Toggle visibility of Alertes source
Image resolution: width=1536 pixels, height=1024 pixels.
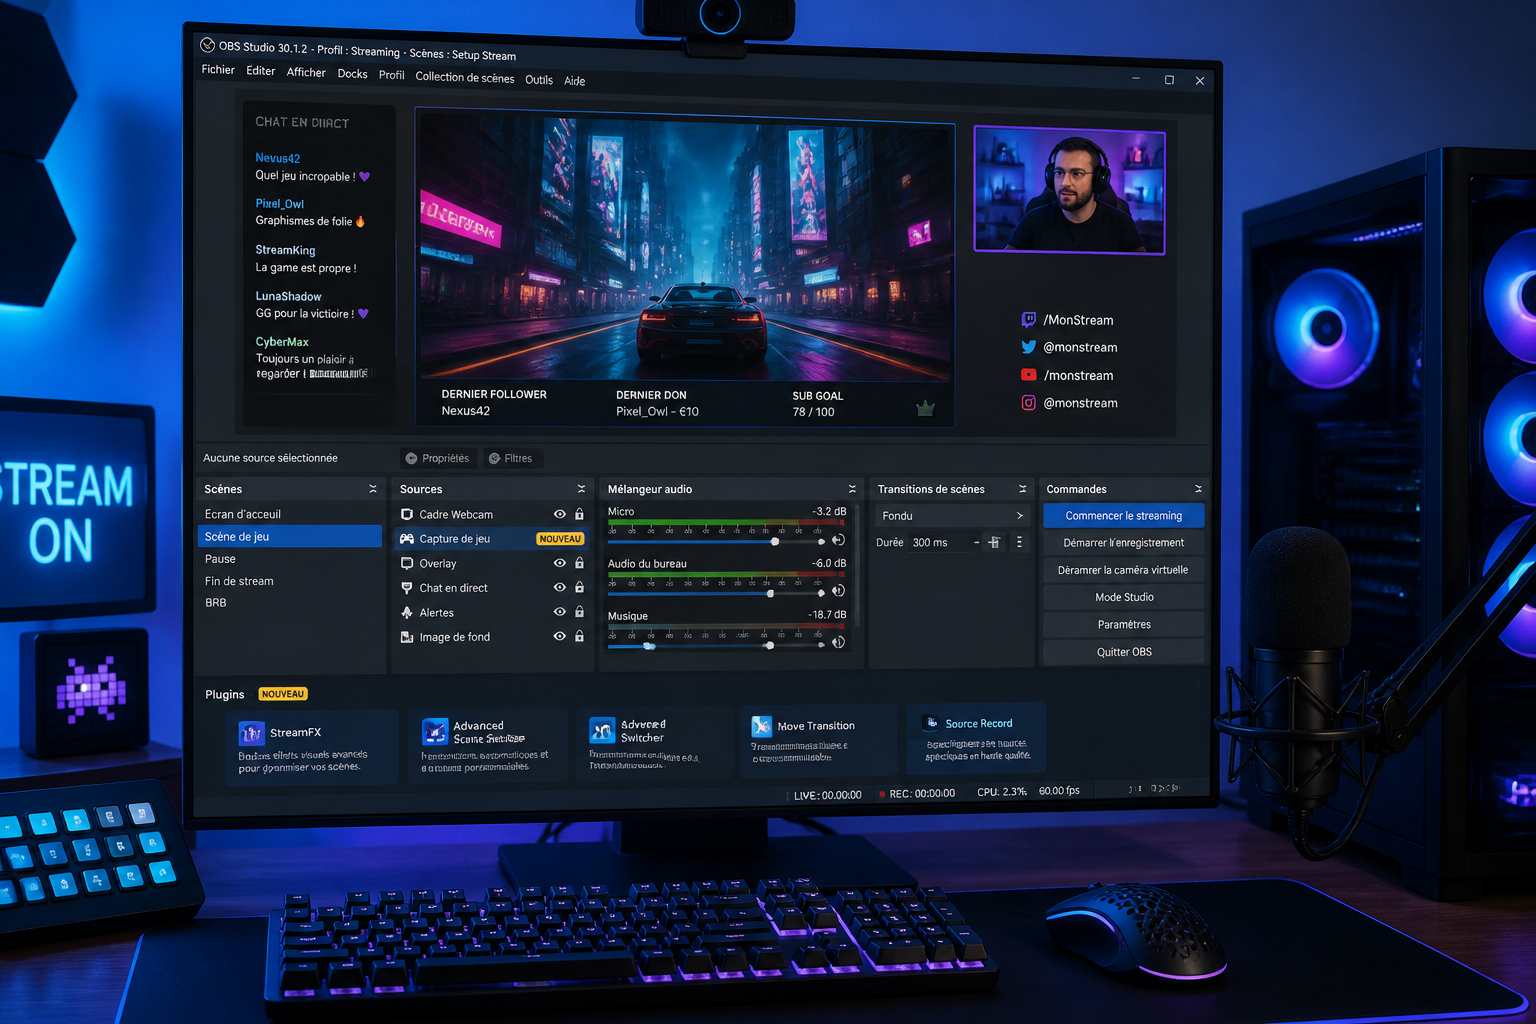tap(560, 611)
